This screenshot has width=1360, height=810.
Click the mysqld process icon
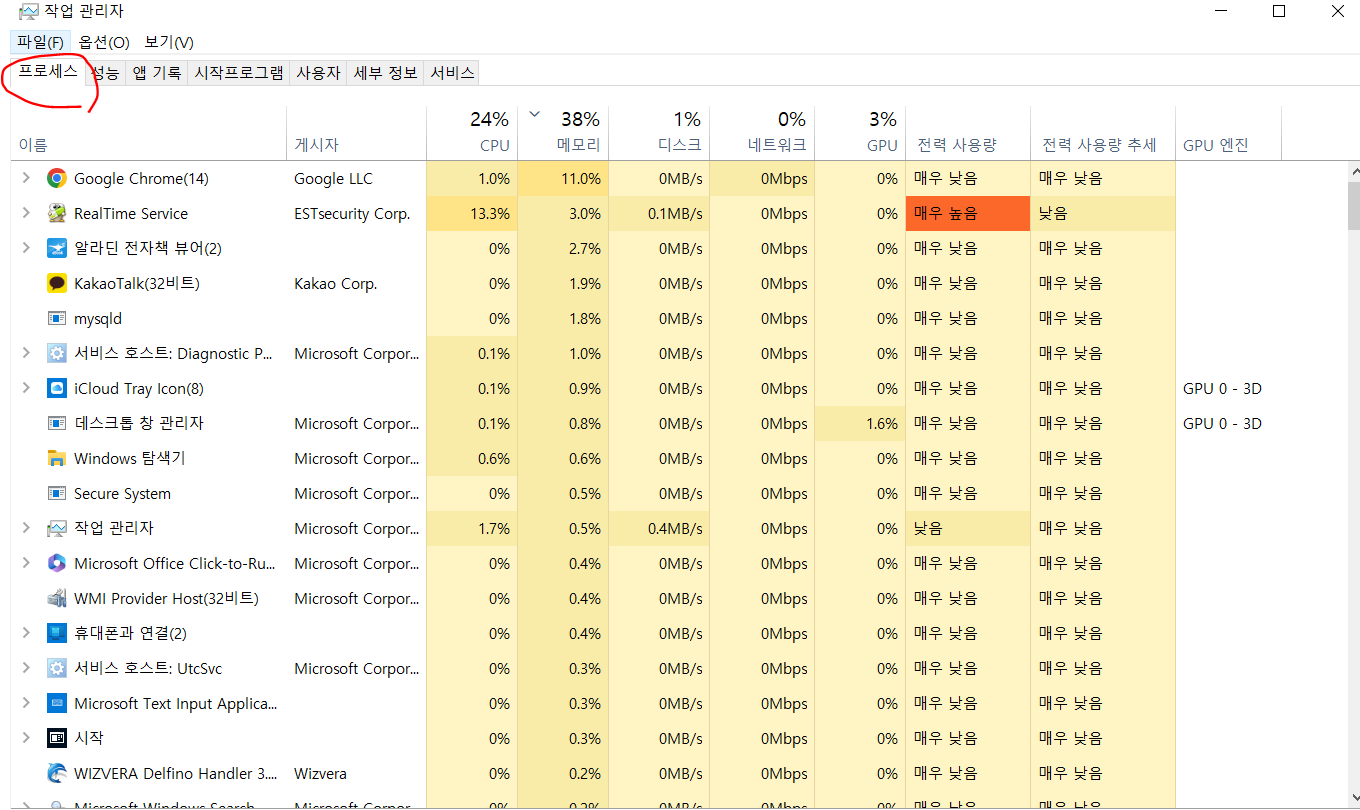point(57,319)
